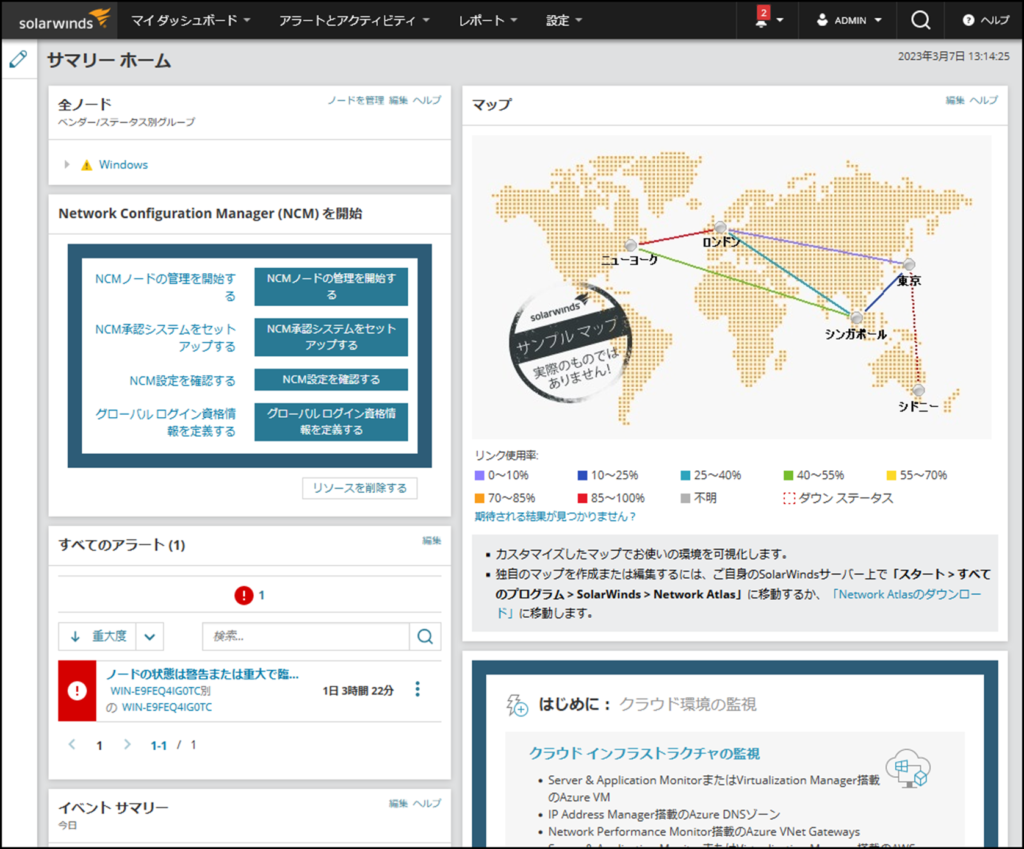Click ヘルプ in the top bar
This screenshot has width=1024, height=849.
pos(995,20)
